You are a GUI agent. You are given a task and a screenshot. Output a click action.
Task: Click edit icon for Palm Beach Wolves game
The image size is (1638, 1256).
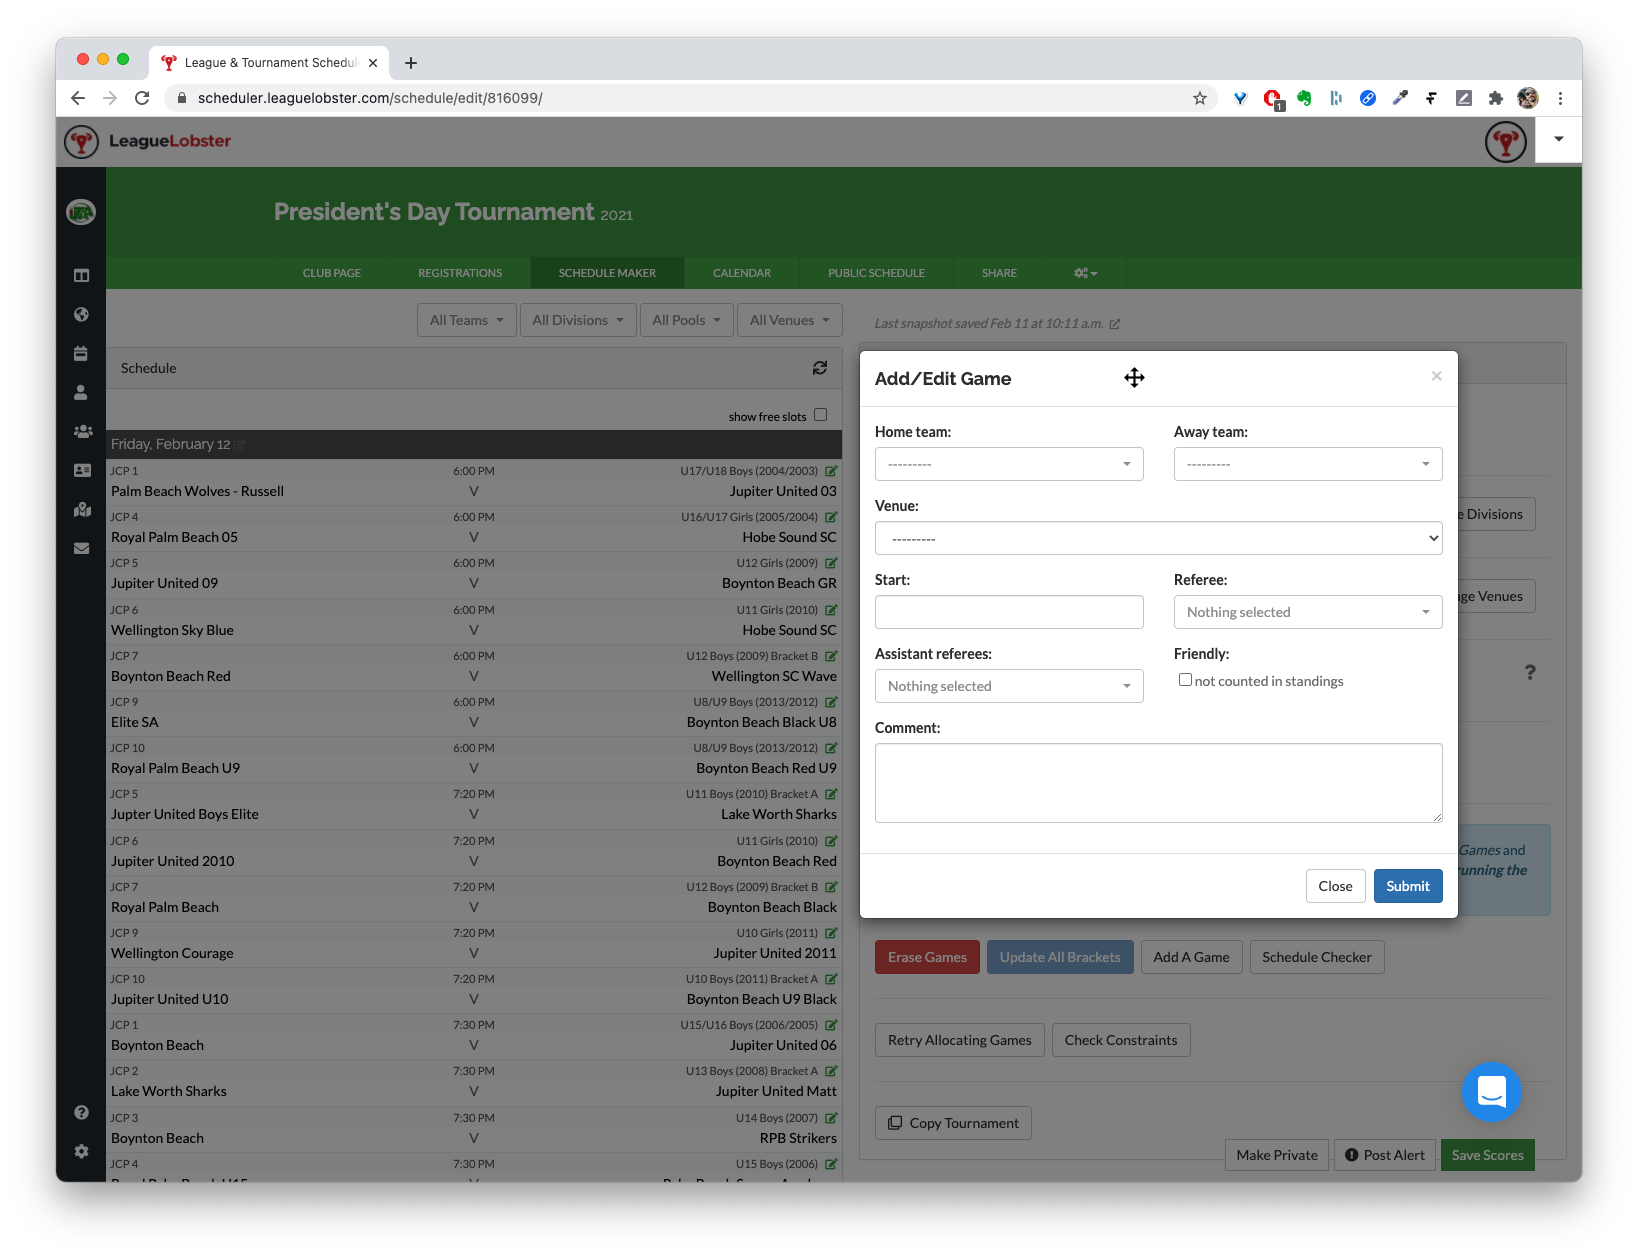(x=831, y=471)
